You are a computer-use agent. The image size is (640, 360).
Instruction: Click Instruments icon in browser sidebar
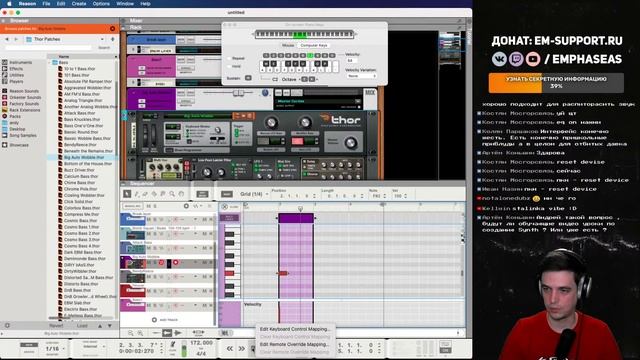tap(4, 62)
